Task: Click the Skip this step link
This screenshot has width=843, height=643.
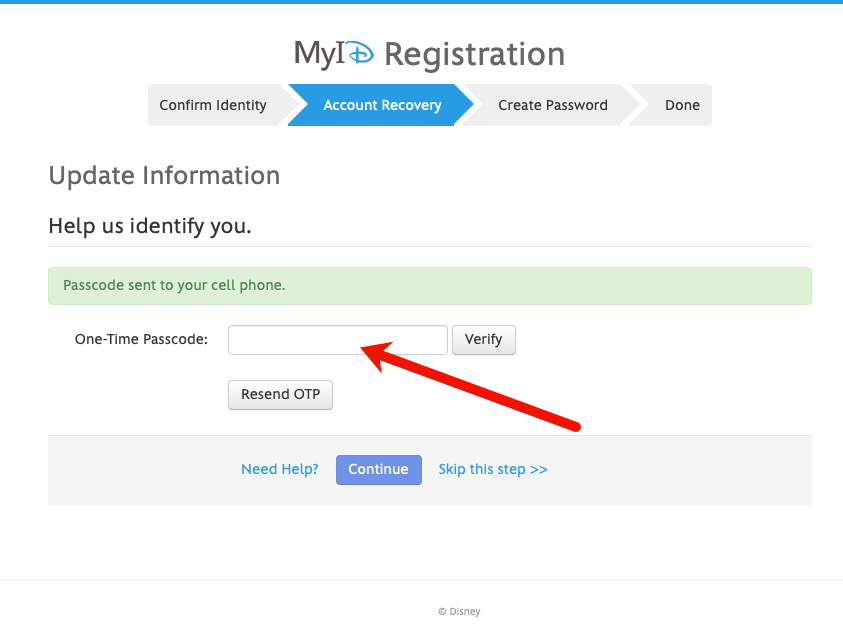Action: tap(493, 470)
